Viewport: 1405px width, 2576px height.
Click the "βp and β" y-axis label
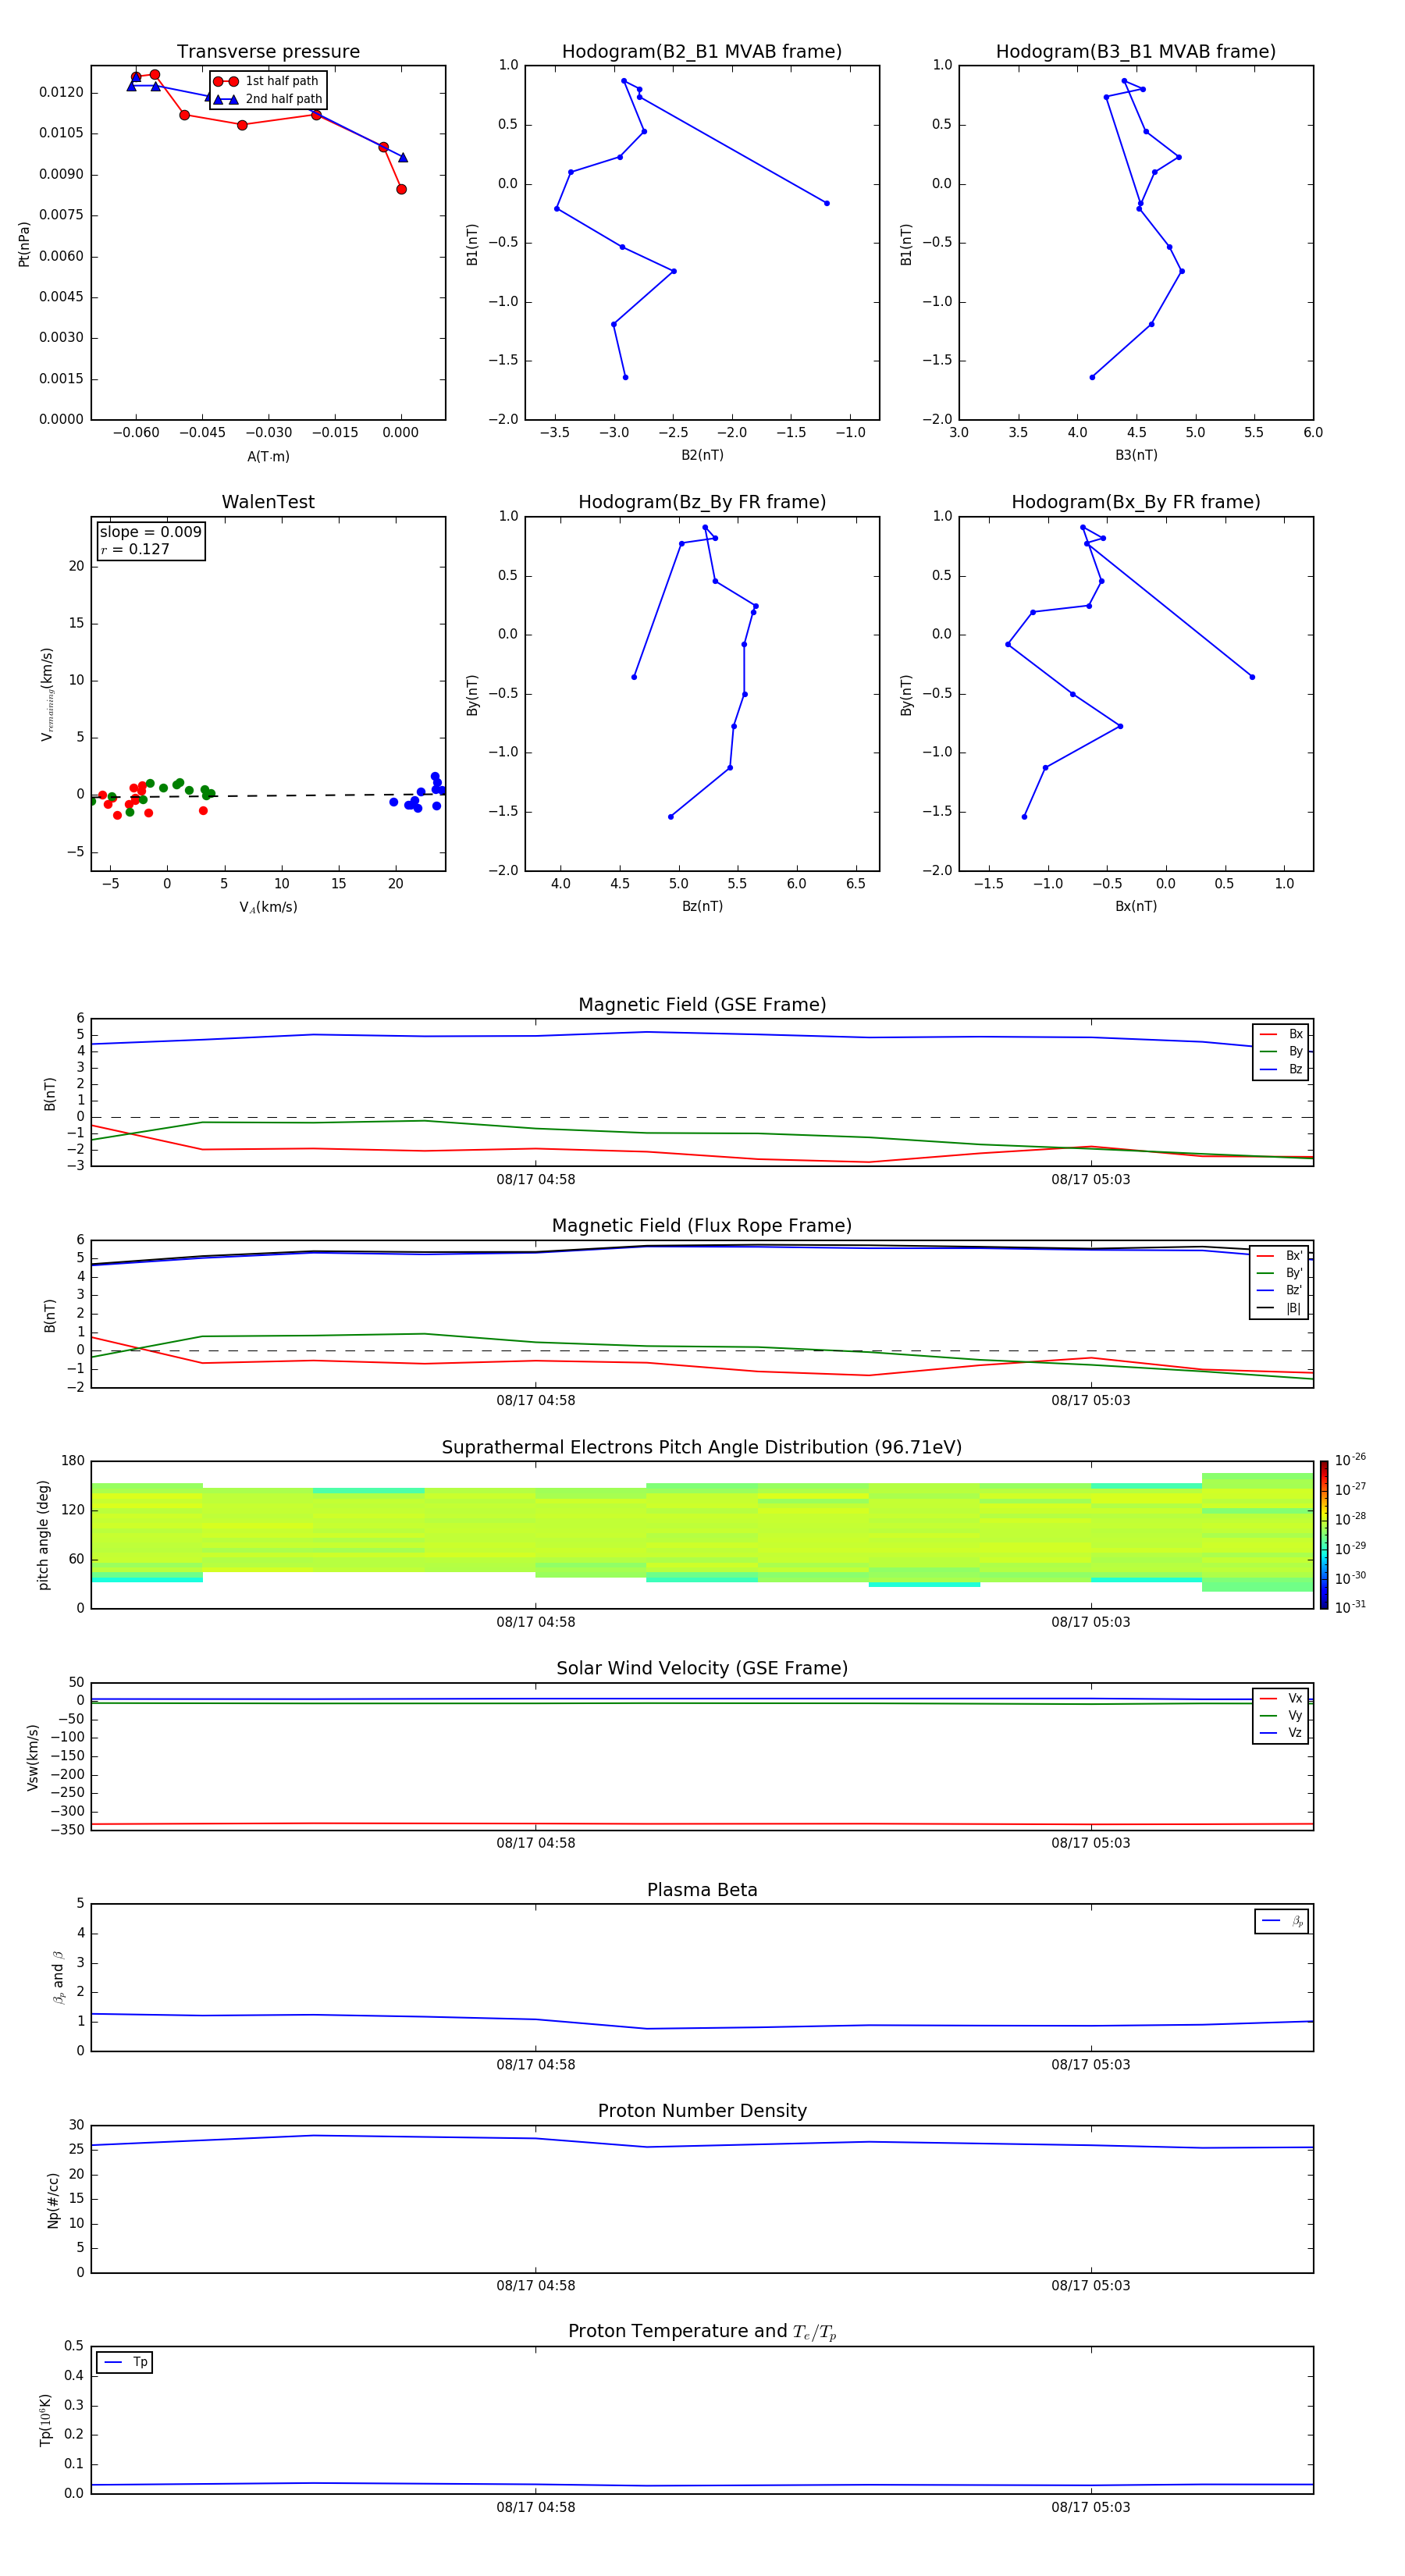tap(58, 1977)
